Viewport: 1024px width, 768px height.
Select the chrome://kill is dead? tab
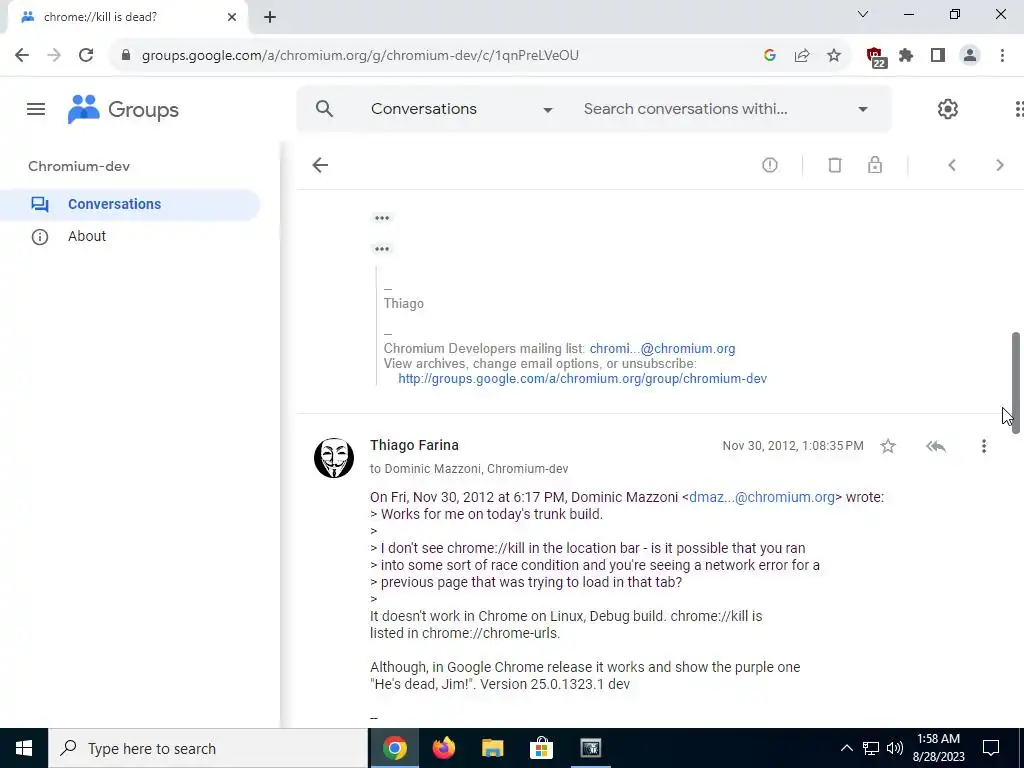(x=127, y=17)
